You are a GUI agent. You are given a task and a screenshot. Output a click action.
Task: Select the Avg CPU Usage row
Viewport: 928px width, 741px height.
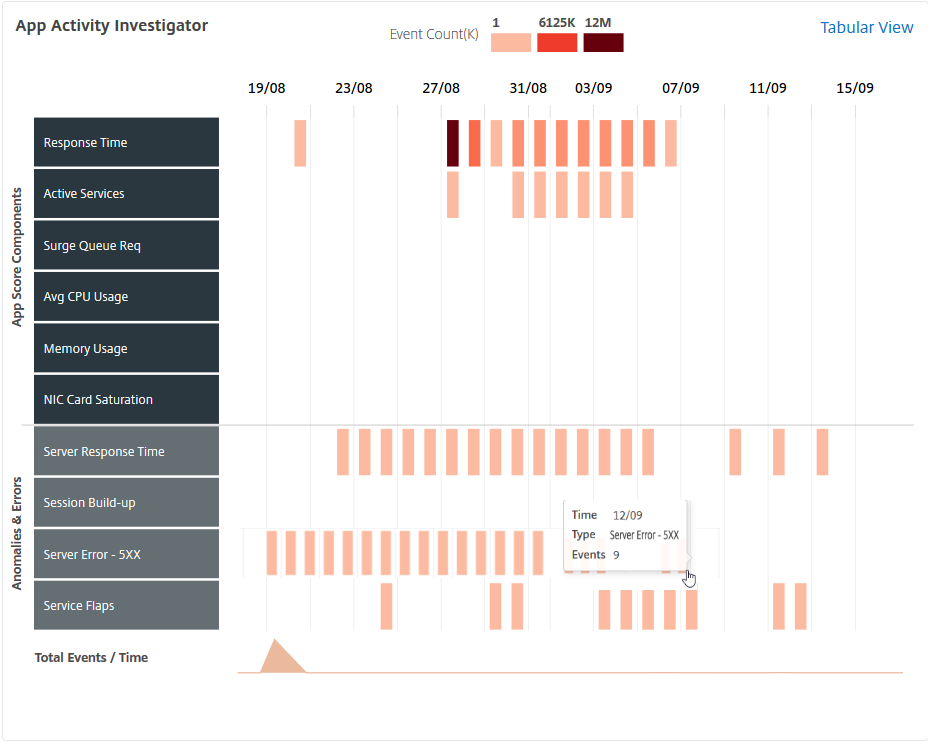pos(127,297)
